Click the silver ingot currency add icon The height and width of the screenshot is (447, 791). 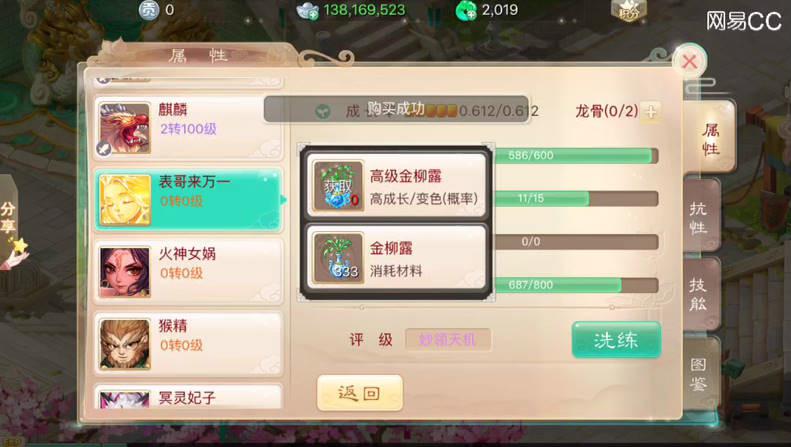(307, 11)
